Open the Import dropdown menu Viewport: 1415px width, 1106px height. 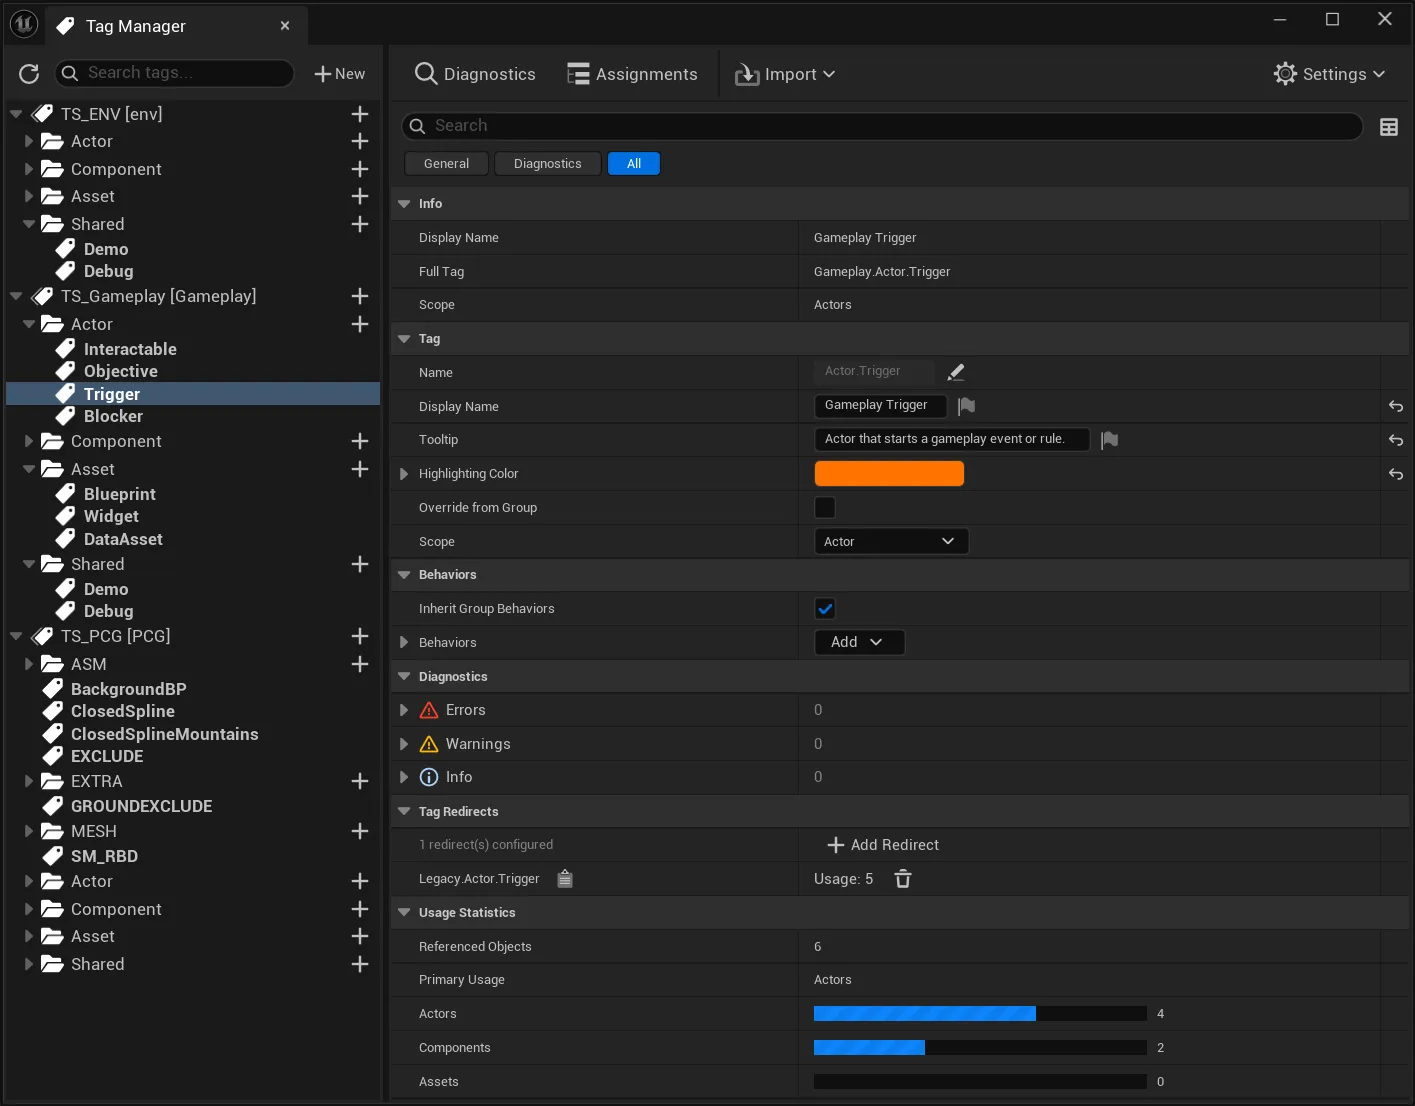point(786,74)
